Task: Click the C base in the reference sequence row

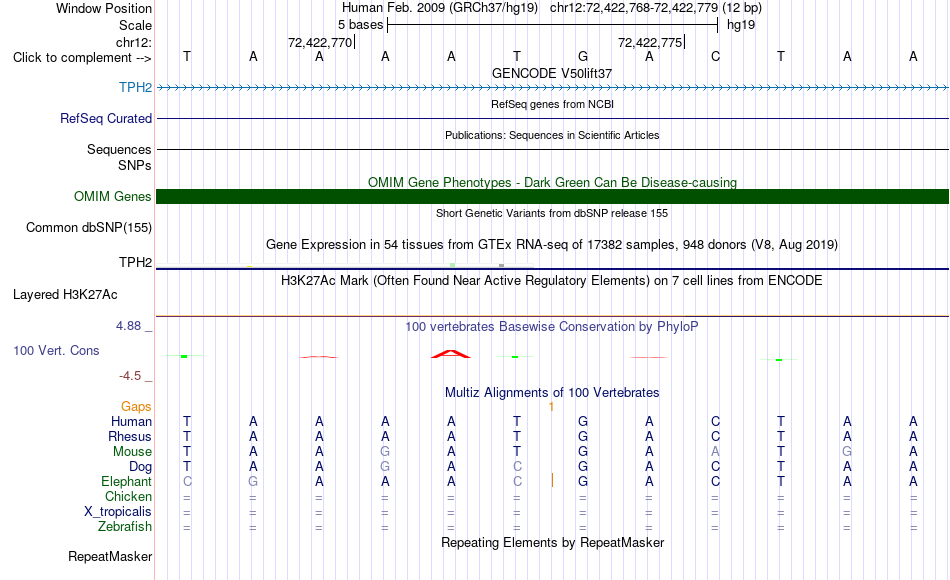Action: click(715, 56)
